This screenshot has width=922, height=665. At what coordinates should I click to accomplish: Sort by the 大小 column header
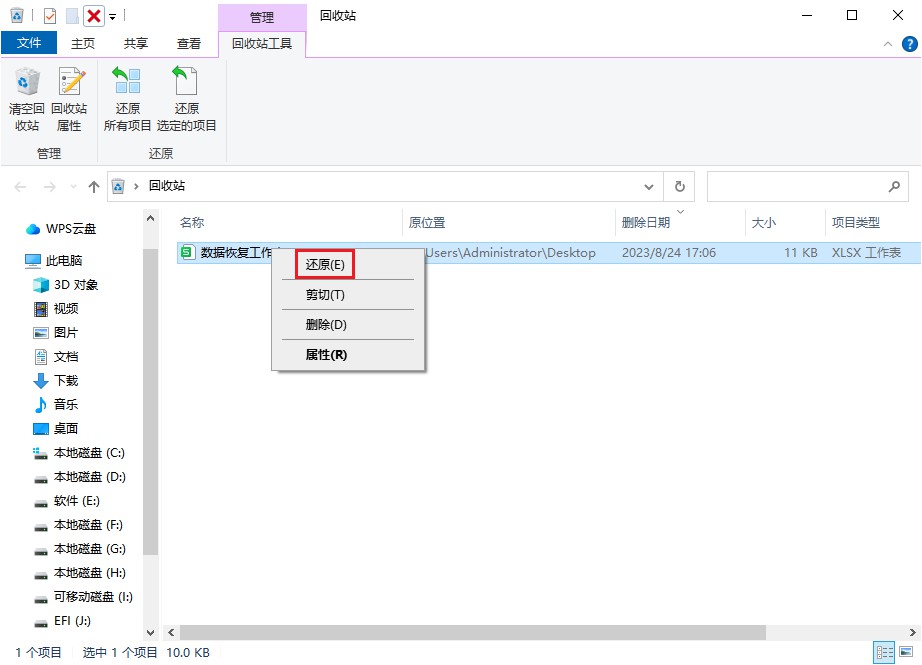763,223
